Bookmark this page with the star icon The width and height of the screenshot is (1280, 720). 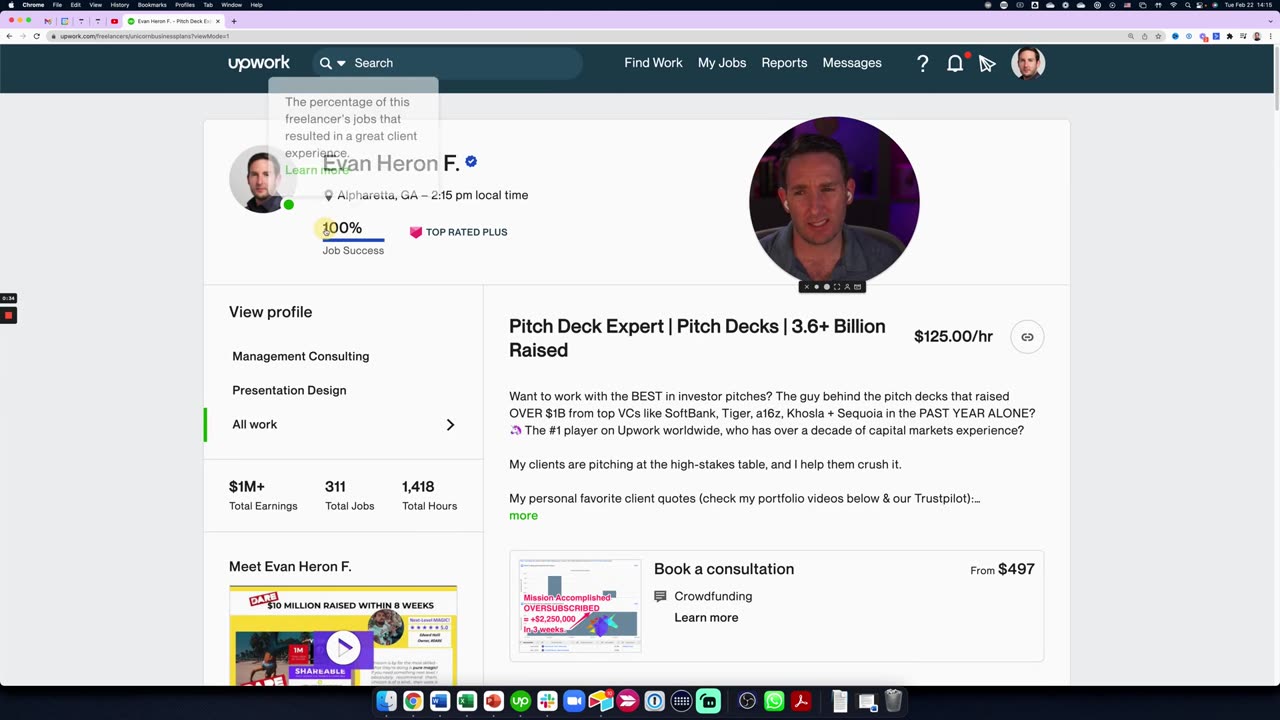[x=1158, y=36]
